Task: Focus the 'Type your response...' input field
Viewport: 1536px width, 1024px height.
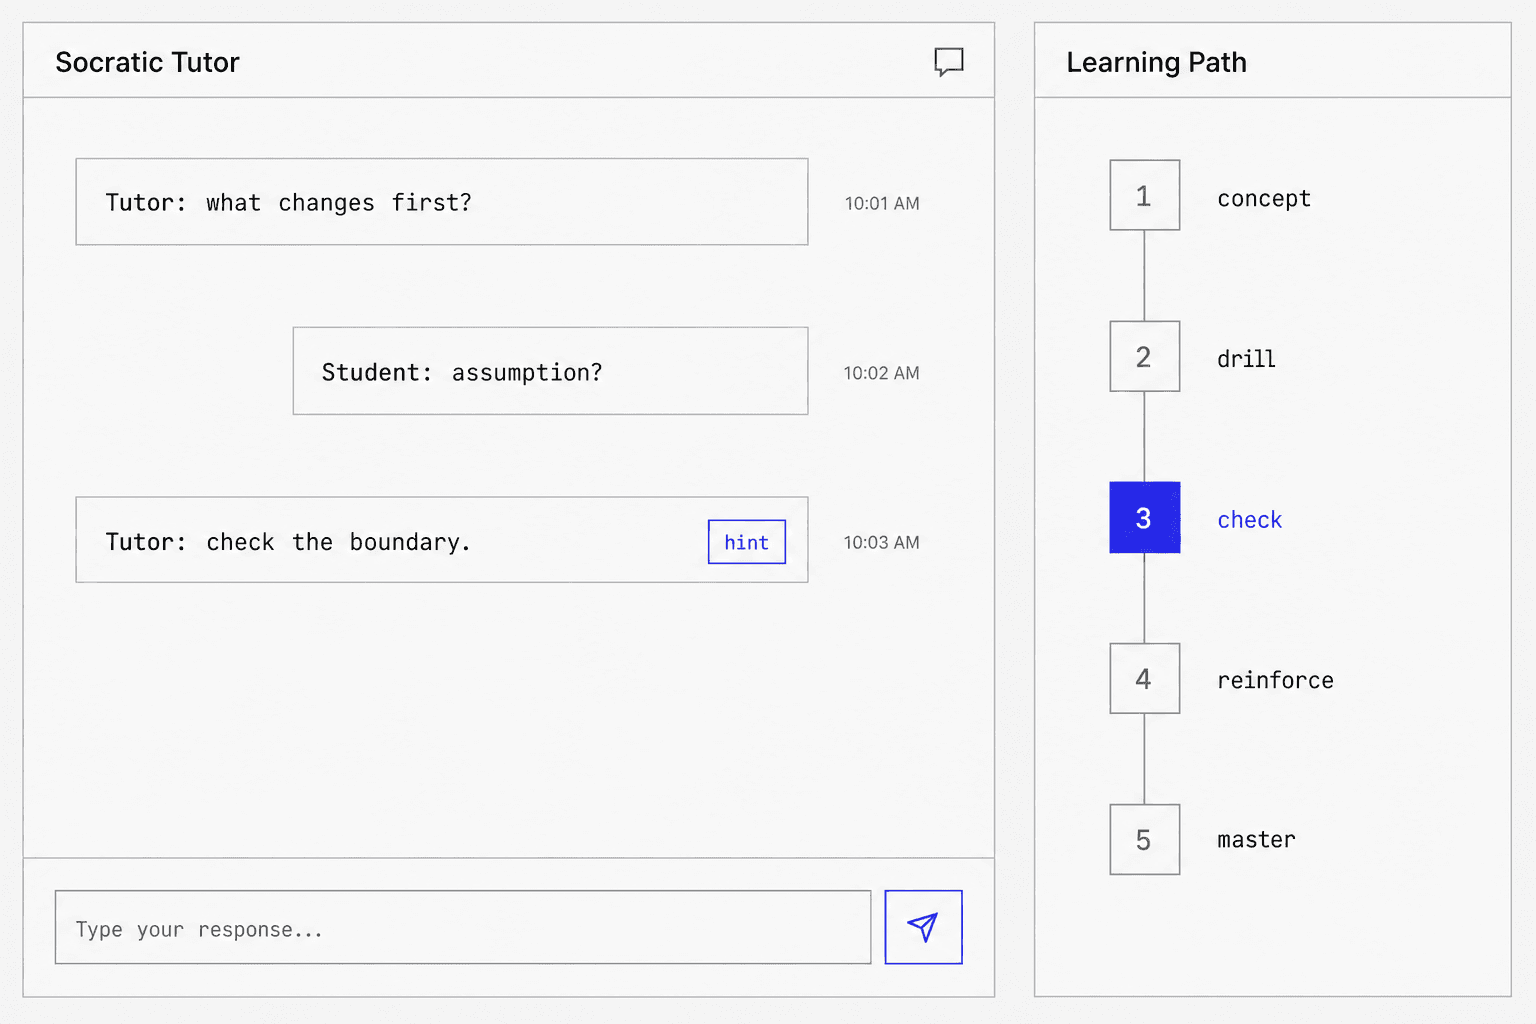Action: tap(463, 927)
